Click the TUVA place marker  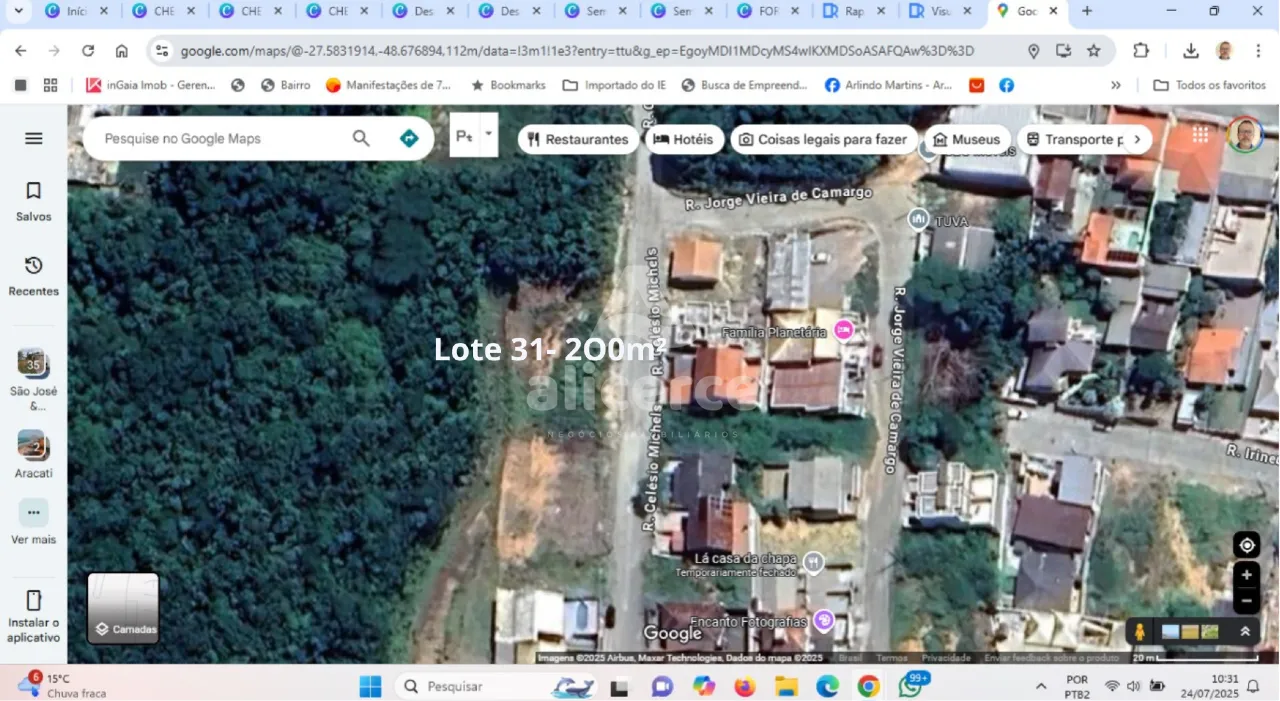pos(918,219)
